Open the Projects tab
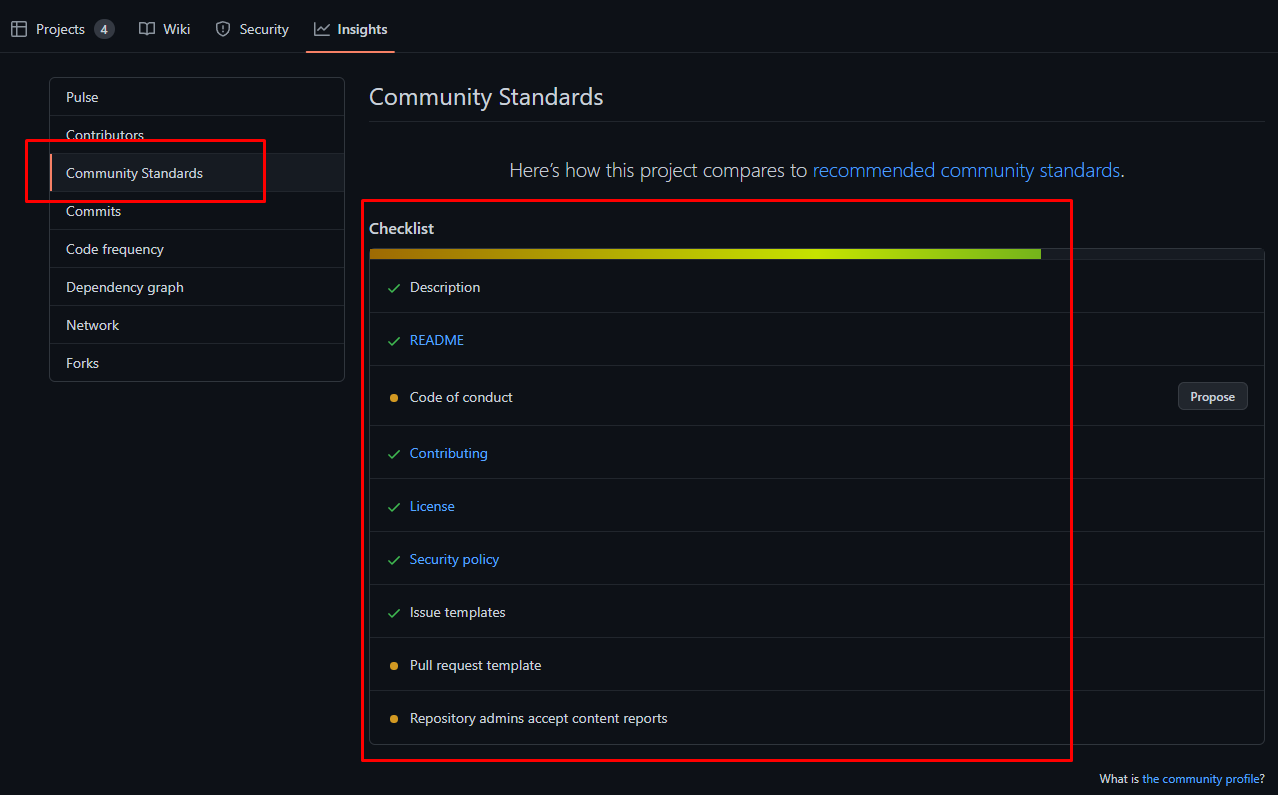 60,29
